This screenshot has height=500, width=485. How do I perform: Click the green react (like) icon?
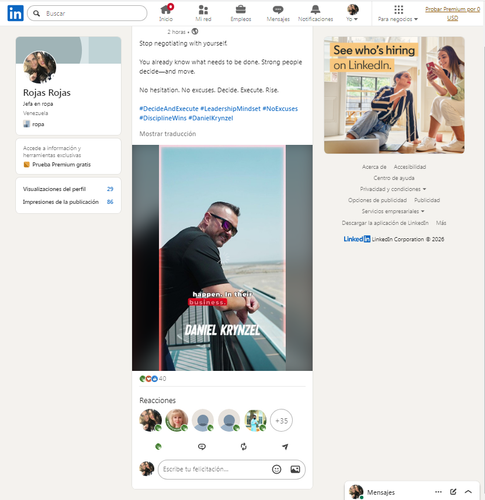click(x=159, y=447)
